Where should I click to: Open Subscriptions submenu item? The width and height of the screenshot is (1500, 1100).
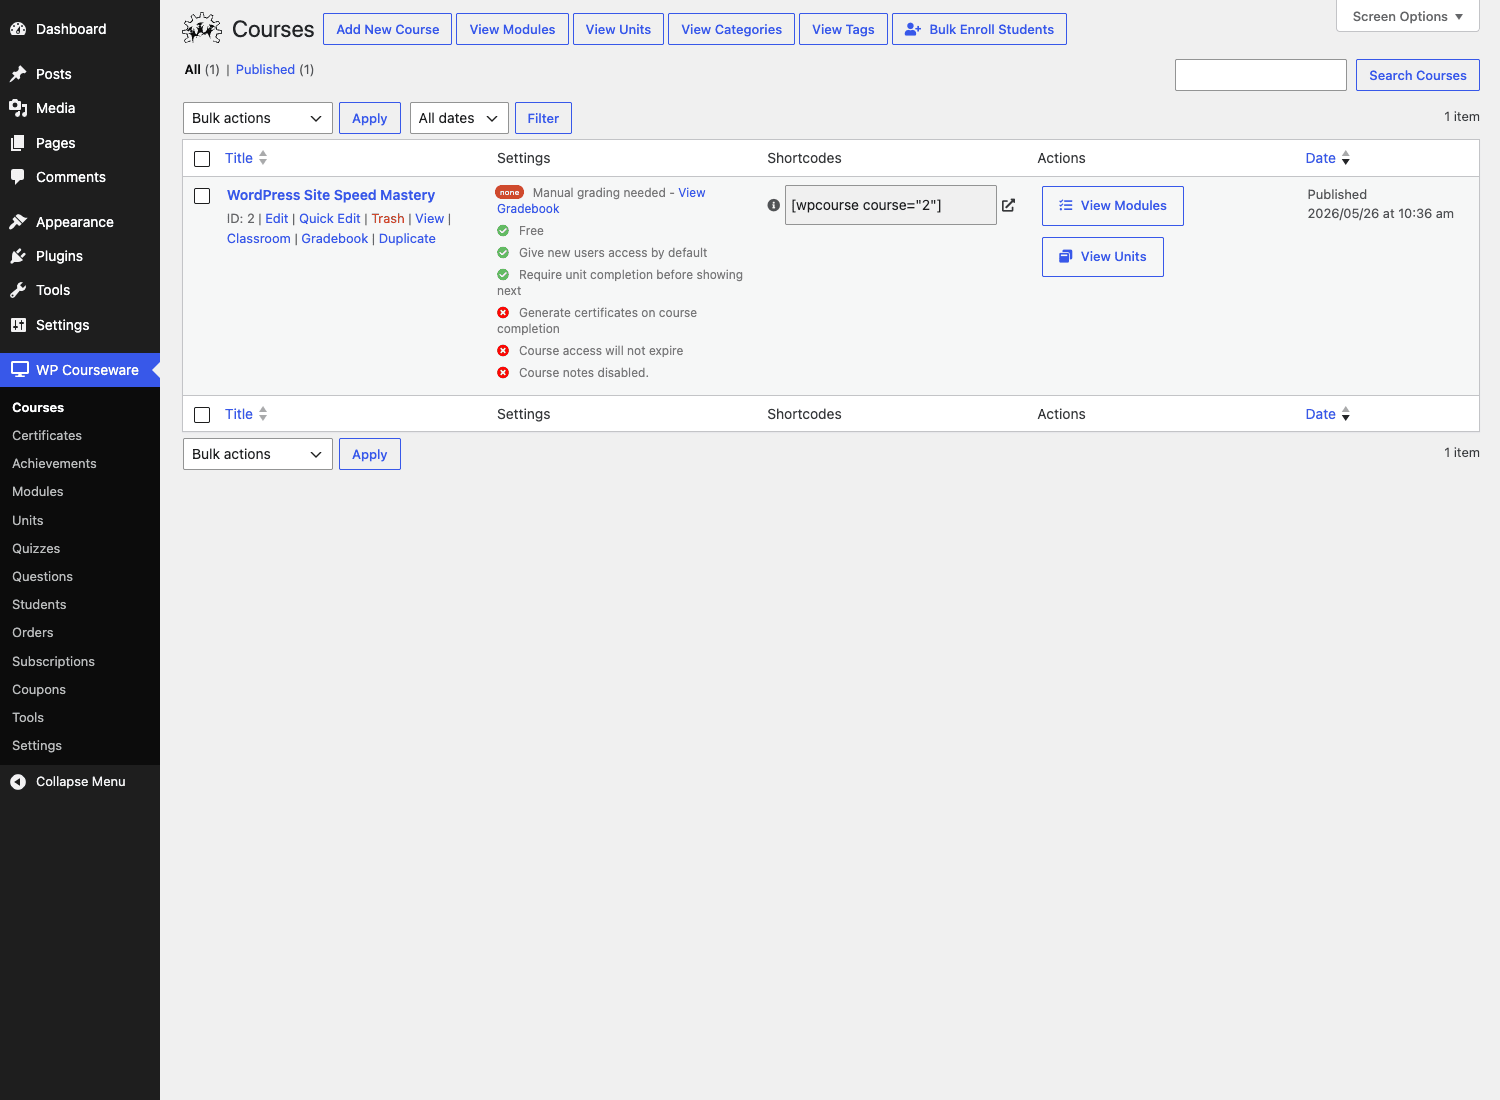[53, 662]
